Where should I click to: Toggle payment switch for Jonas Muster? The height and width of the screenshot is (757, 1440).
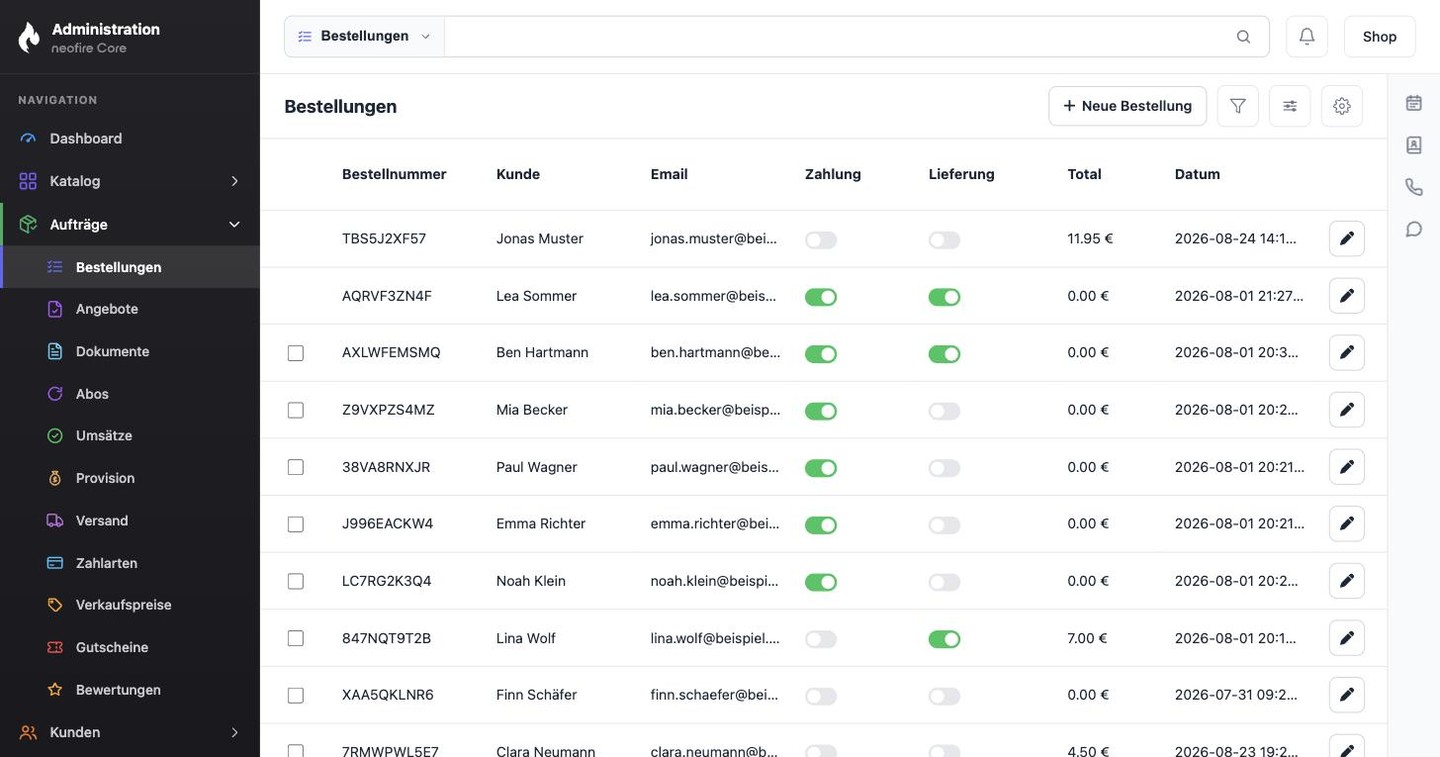[821, 240]
